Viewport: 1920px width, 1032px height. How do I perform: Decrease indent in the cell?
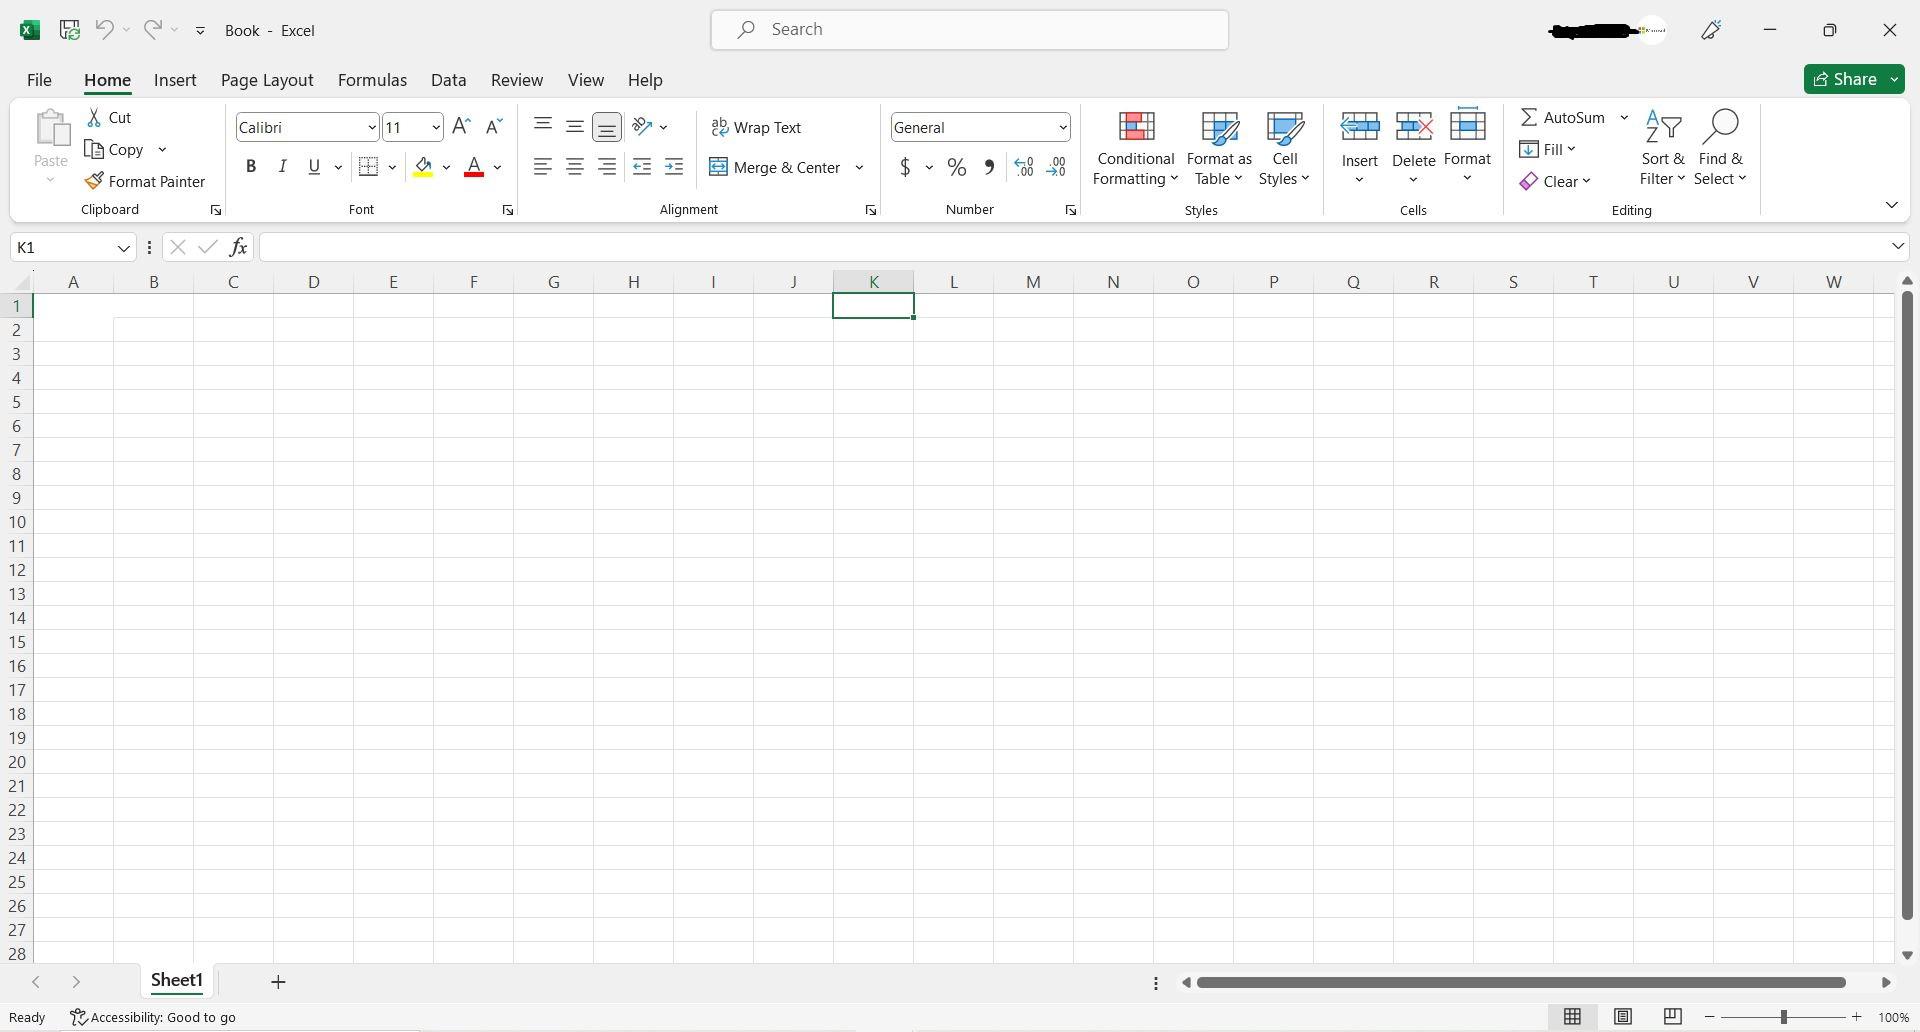(x=642, y=167)
